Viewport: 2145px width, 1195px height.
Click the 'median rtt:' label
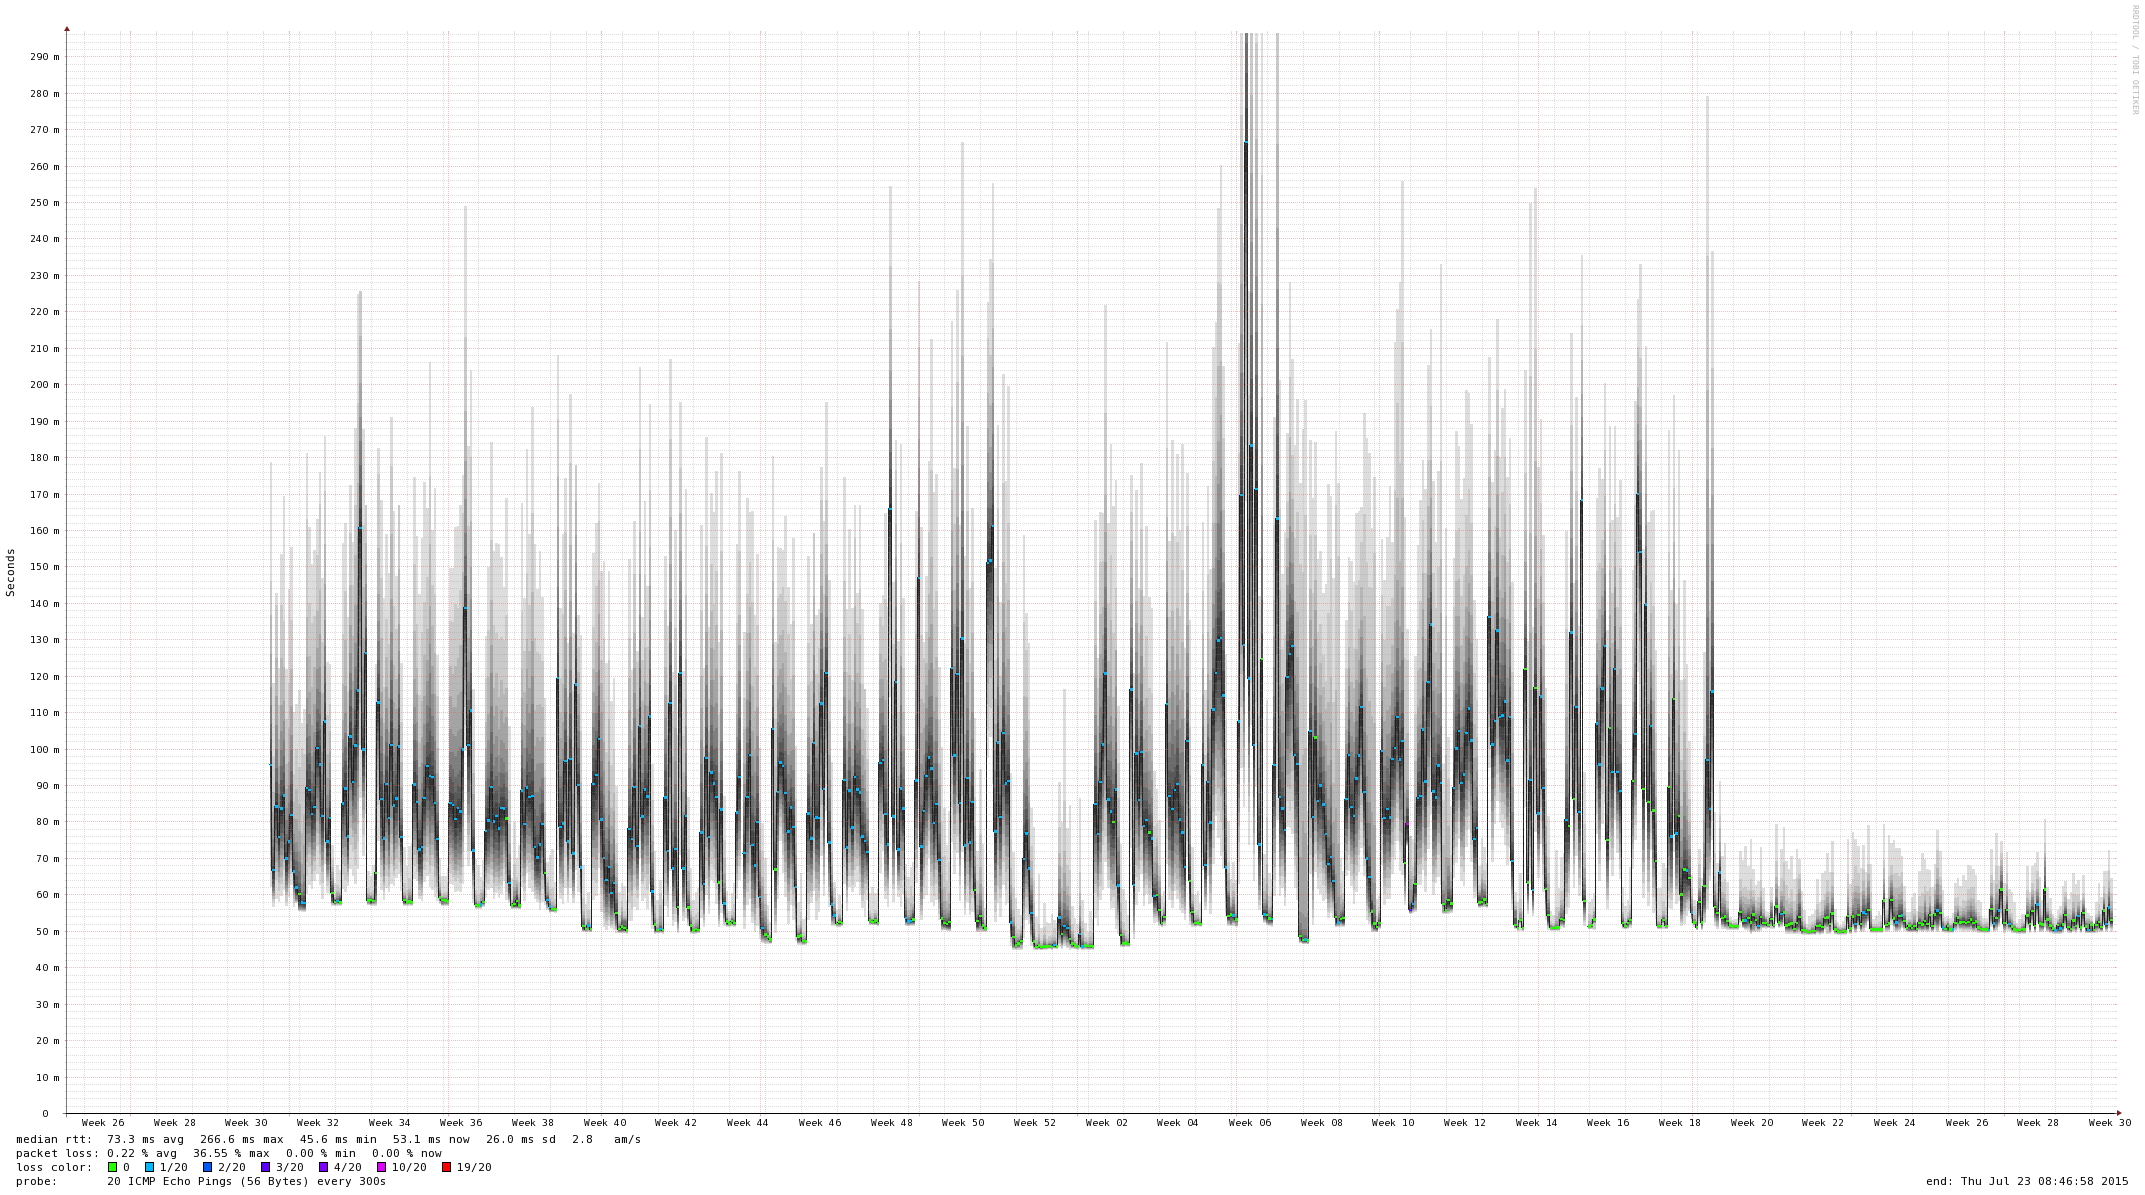[54, 1139]
